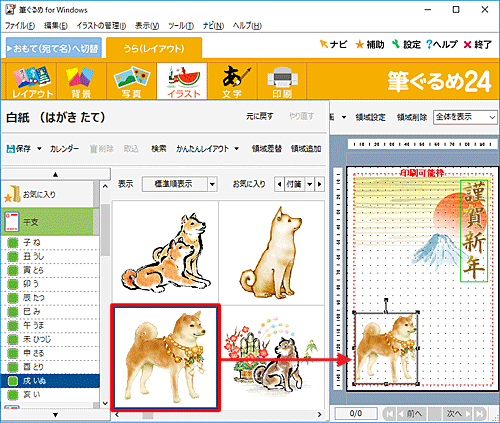The image size is (500, 423).
Task: Select the 子 ね zodiac item
Action: tap(50, 242)
